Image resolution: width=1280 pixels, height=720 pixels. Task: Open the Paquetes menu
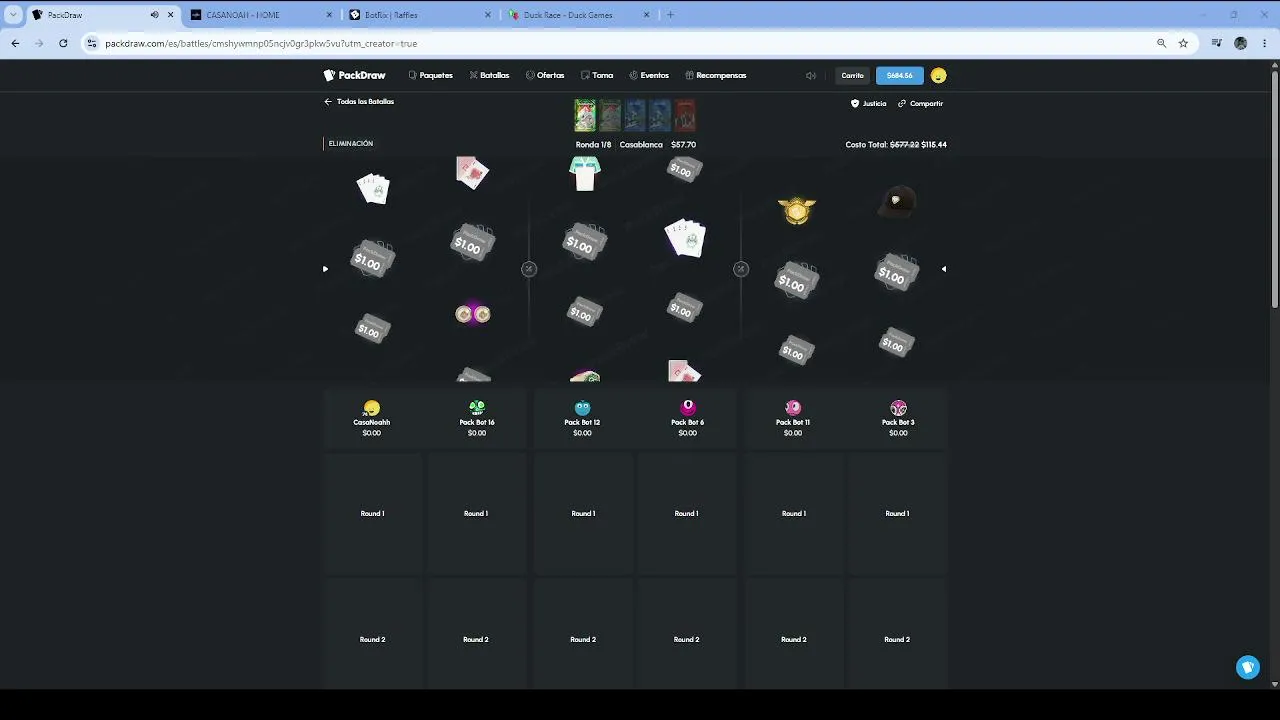click(431, 75)
